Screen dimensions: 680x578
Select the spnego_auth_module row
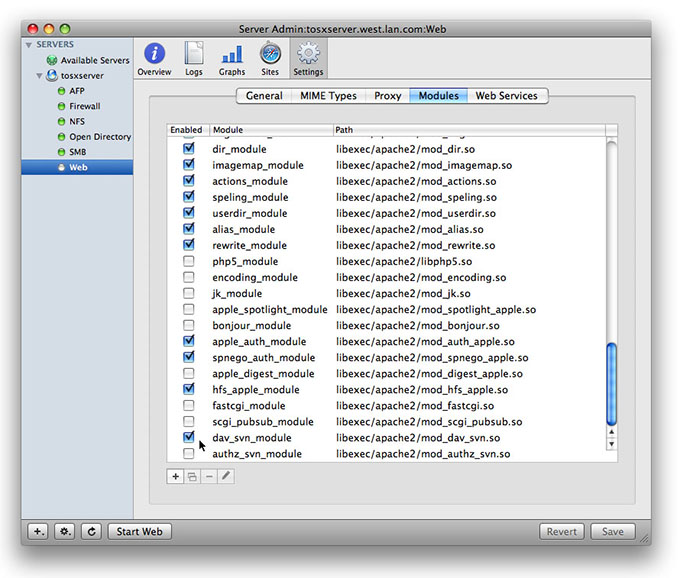pos(387,357)
